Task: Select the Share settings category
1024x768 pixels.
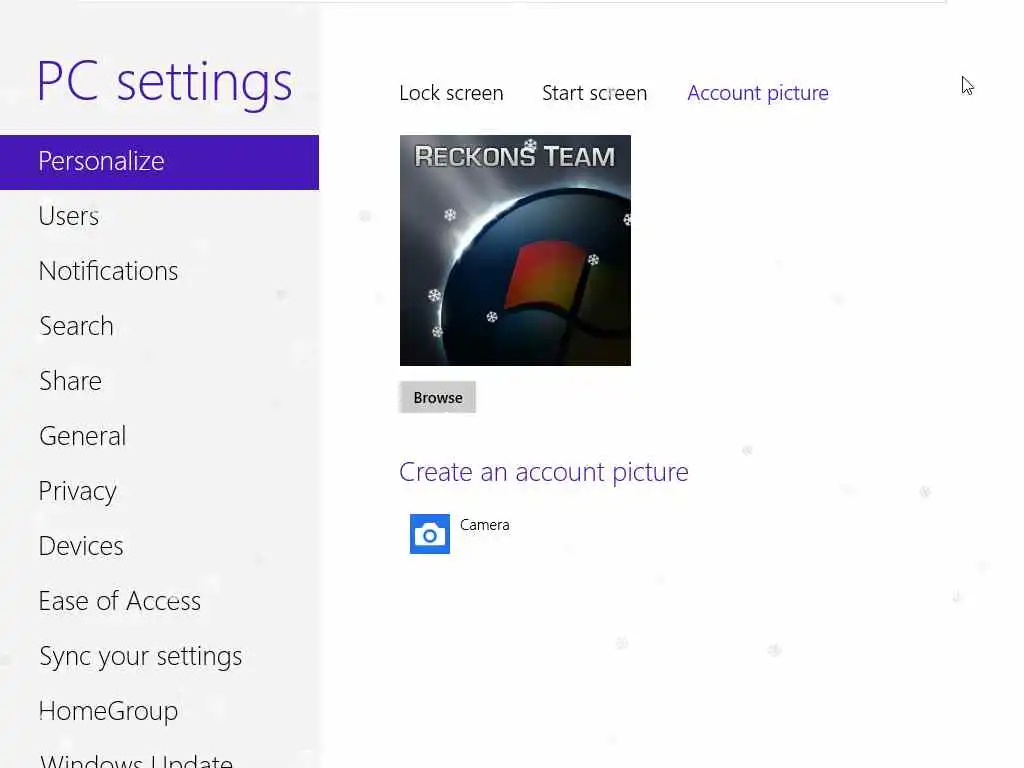Action: (71, 381)
